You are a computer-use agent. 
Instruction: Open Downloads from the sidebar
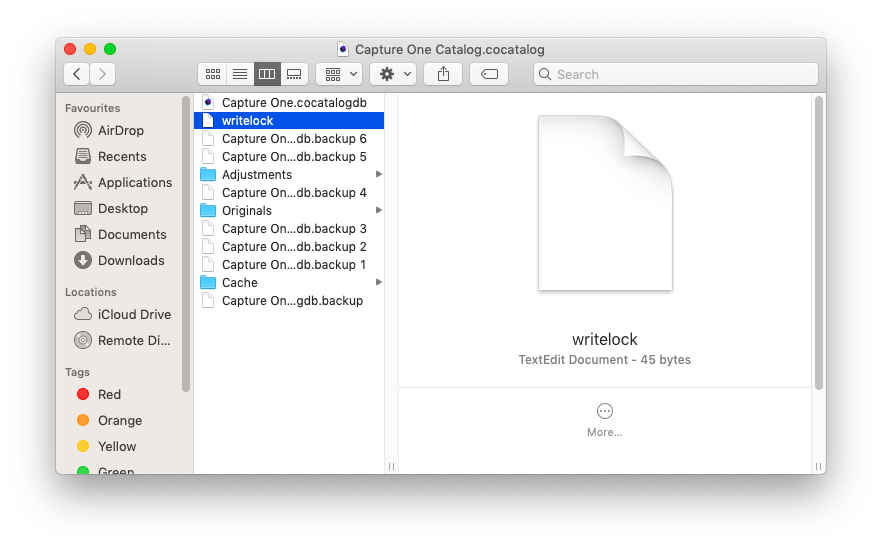click(130, 260)
